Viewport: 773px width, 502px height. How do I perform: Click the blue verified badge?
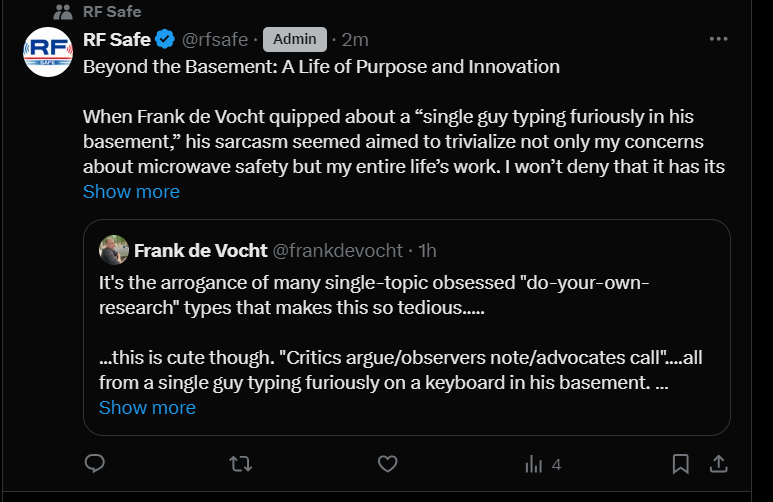165,40
